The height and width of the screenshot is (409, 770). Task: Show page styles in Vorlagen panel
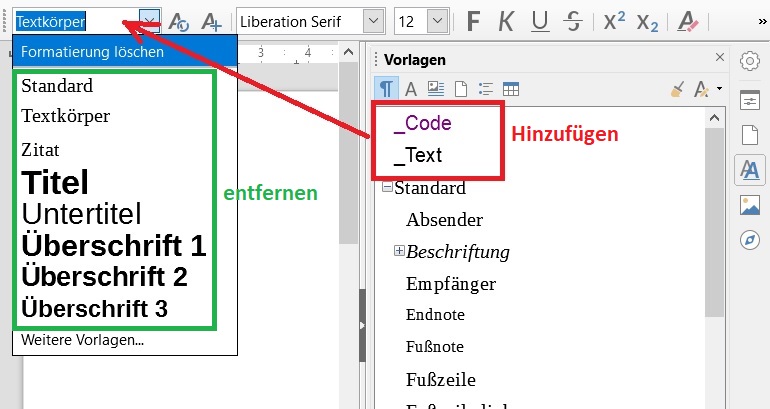[461, 89]
